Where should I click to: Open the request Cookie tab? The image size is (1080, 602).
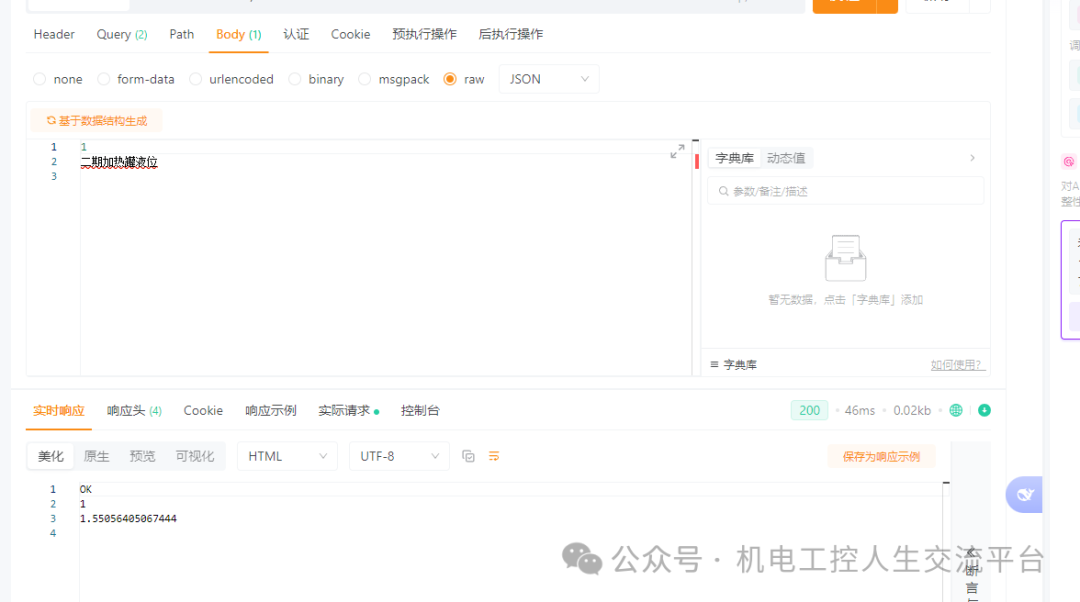click(351, 34)
